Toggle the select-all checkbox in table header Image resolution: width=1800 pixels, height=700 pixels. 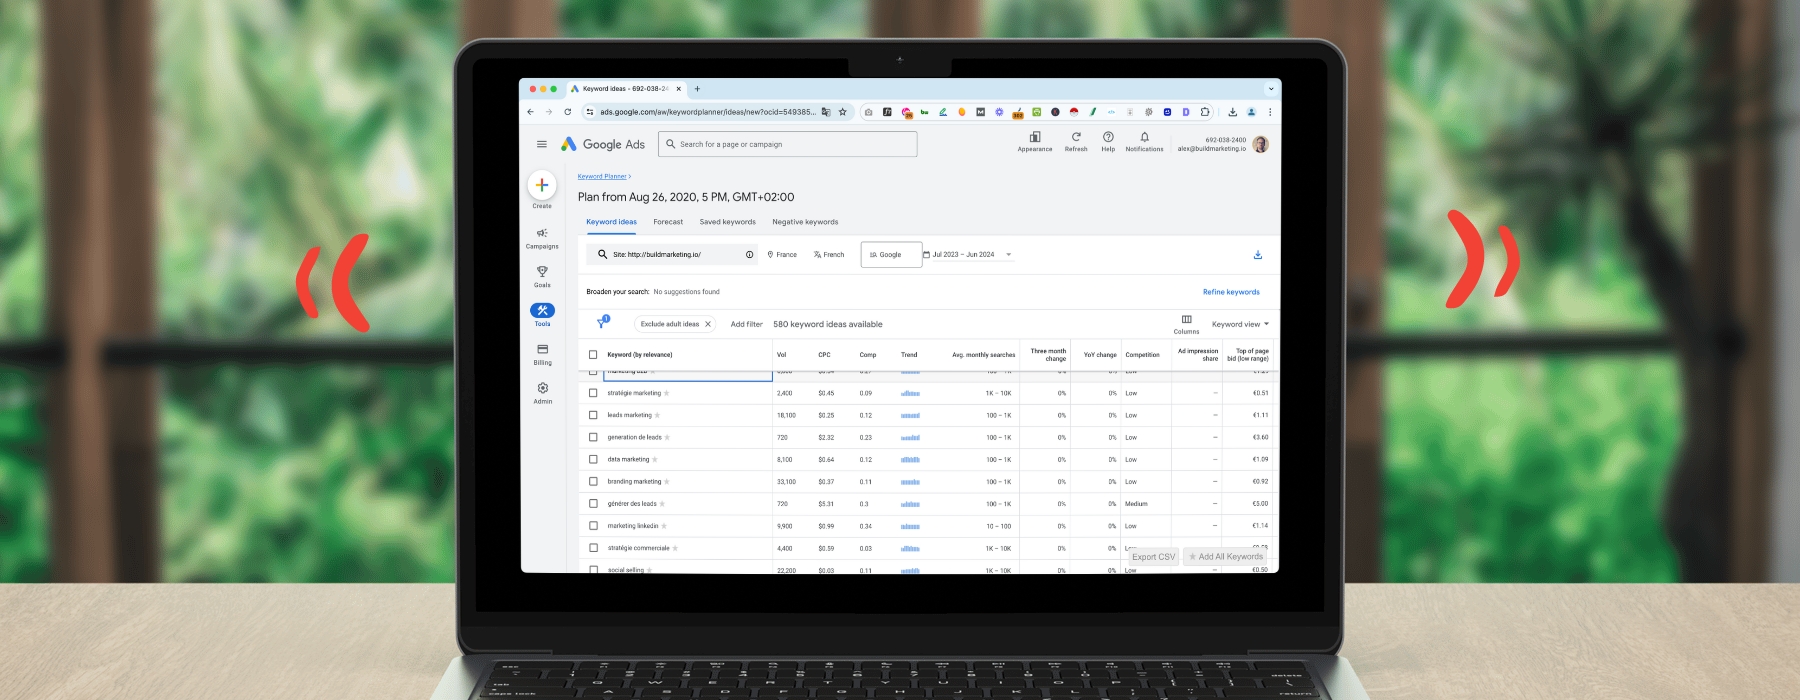click(x=593, y=355)
